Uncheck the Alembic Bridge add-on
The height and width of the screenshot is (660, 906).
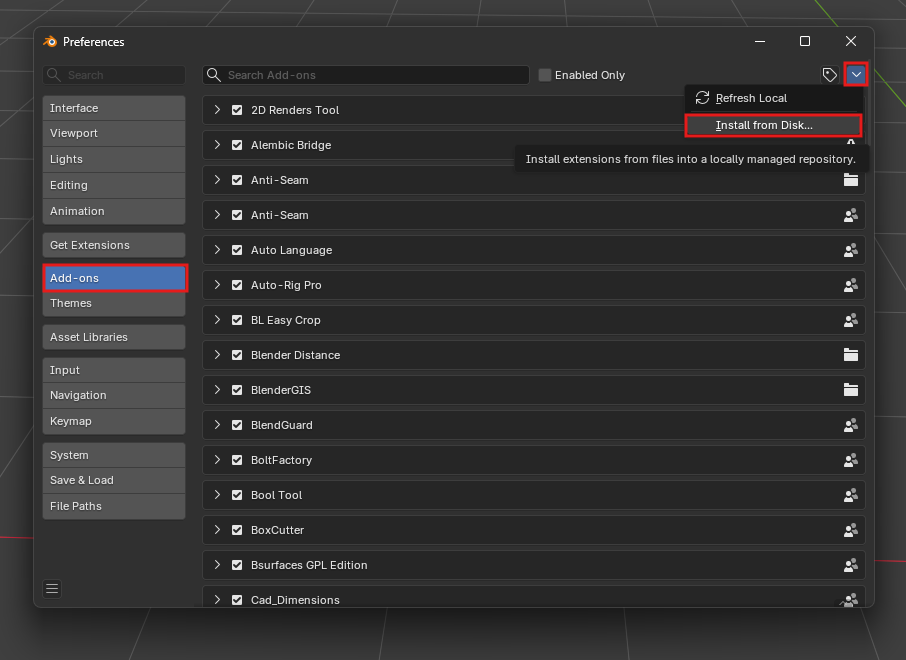pos(237,145)
